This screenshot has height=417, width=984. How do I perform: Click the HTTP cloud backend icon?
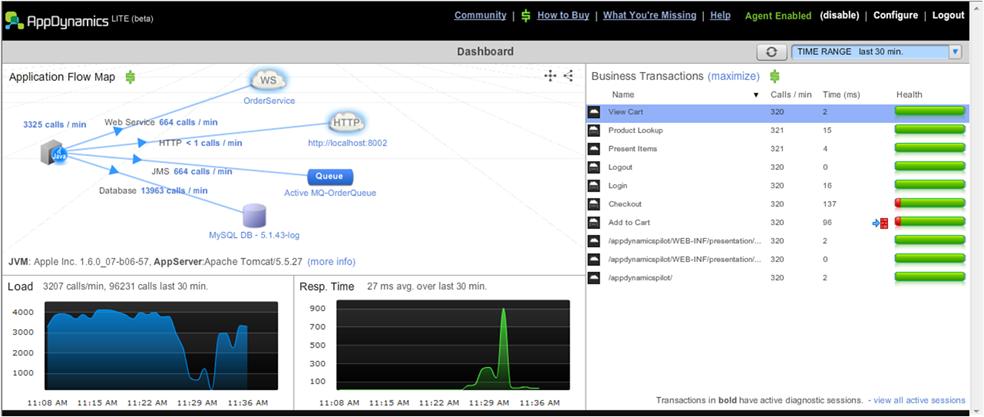coord(346,123)
